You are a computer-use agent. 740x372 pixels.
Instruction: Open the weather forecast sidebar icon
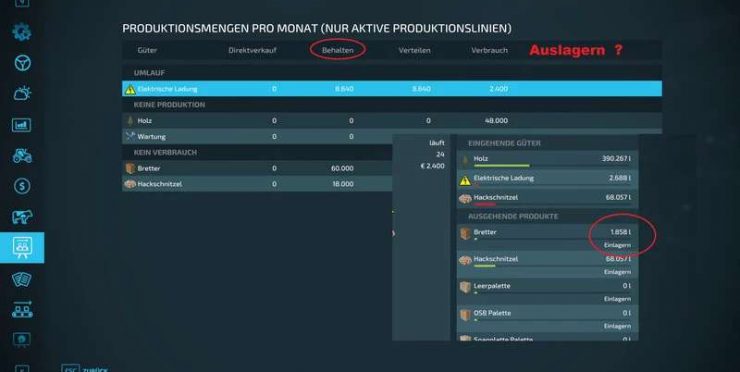(x=22, y=93)
